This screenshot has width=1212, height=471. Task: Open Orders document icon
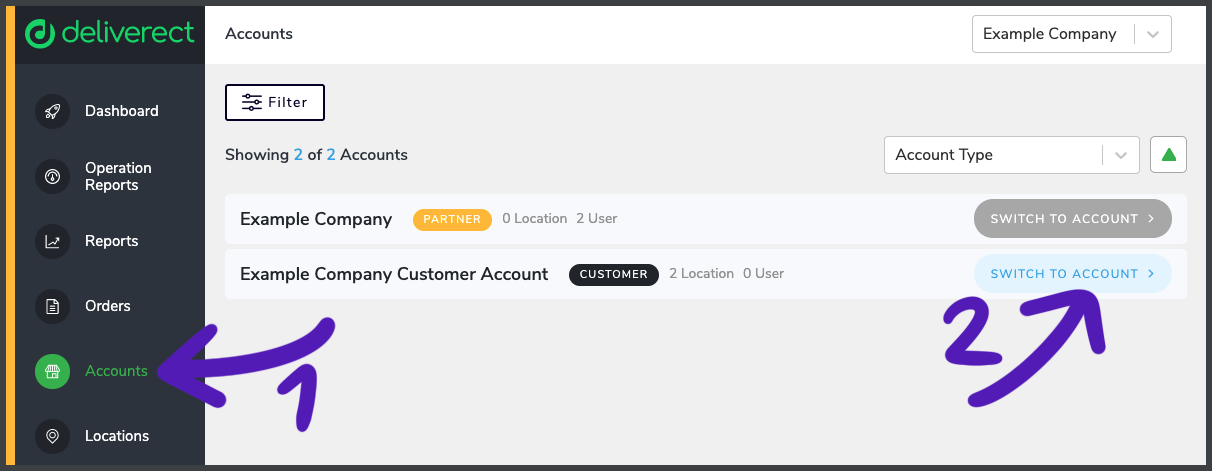click(x=52, y=306)
